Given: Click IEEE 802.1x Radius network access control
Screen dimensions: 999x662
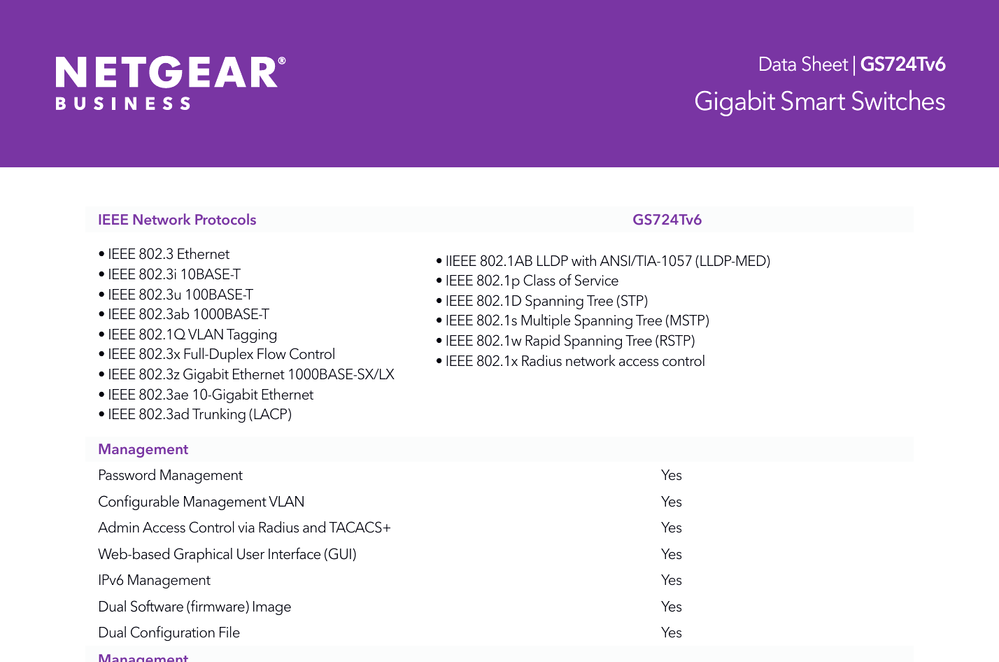Looking at the screenshot, I should click(x=575, y=361).
